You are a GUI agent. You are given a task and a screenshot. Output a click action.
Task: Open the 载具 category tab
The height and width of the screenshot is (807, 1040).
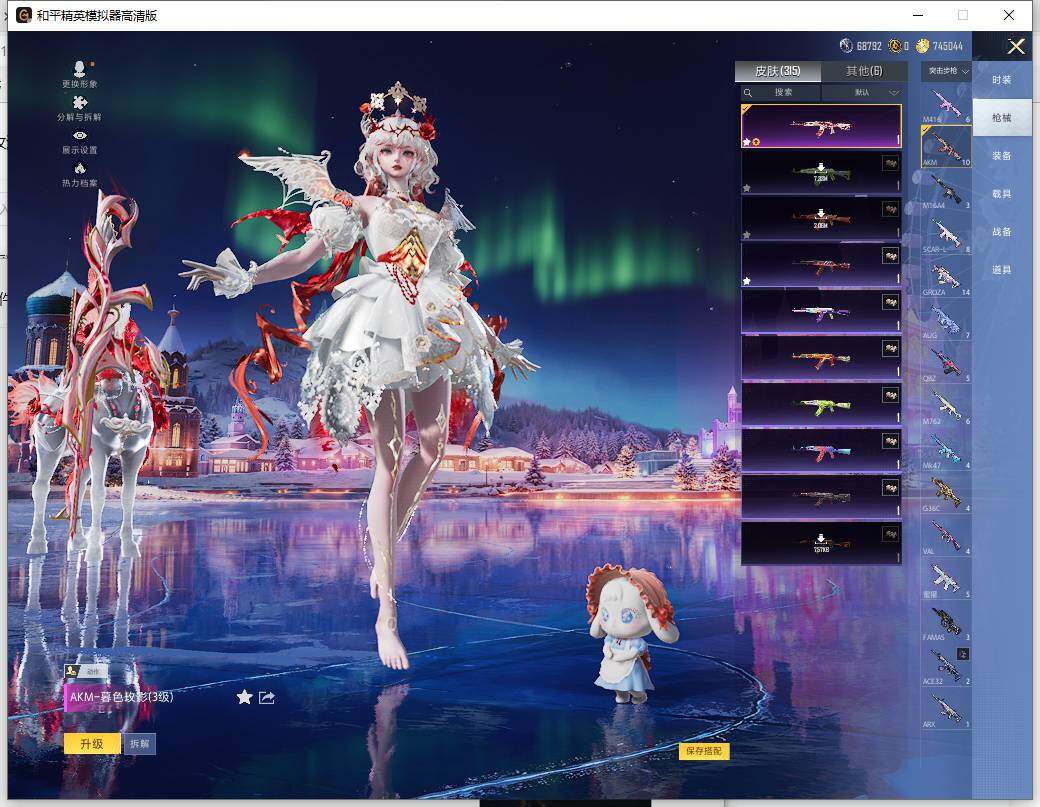(1002, 194)
